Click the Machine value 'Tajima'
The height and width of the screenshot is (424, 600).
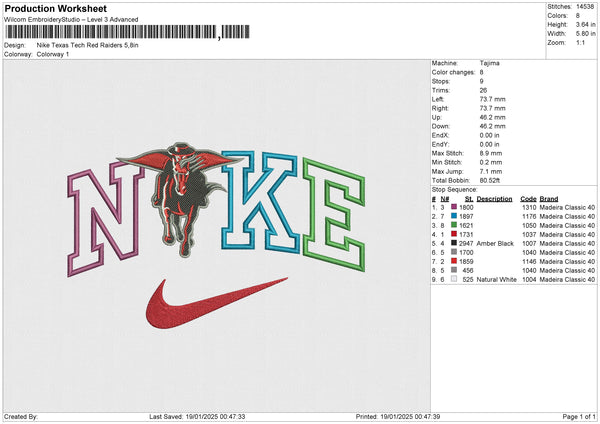pyautogui.click(x=489, y=63)
